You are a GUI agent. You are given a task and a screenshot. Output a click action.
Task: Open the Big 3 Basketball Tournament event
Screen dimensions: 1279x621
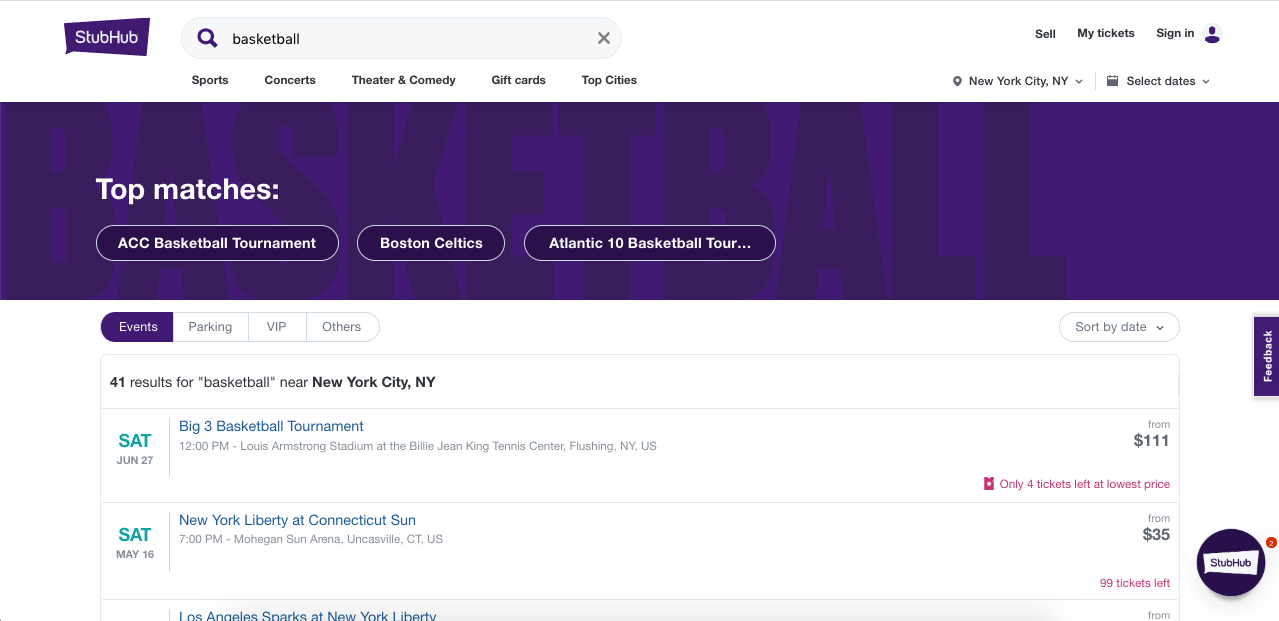pyautogui.click(x=271, y=426)
